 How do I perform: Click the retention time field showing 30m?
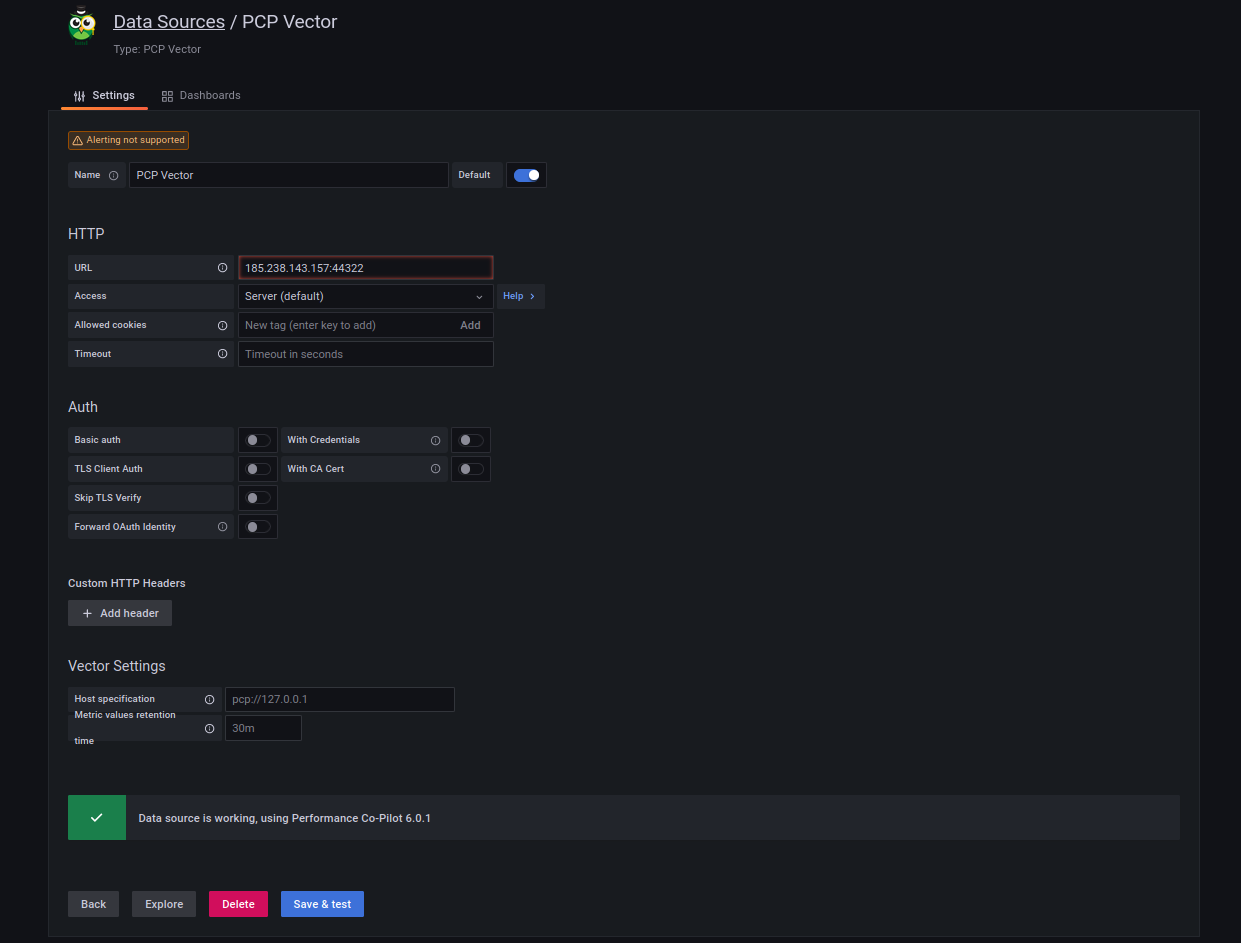263,728
